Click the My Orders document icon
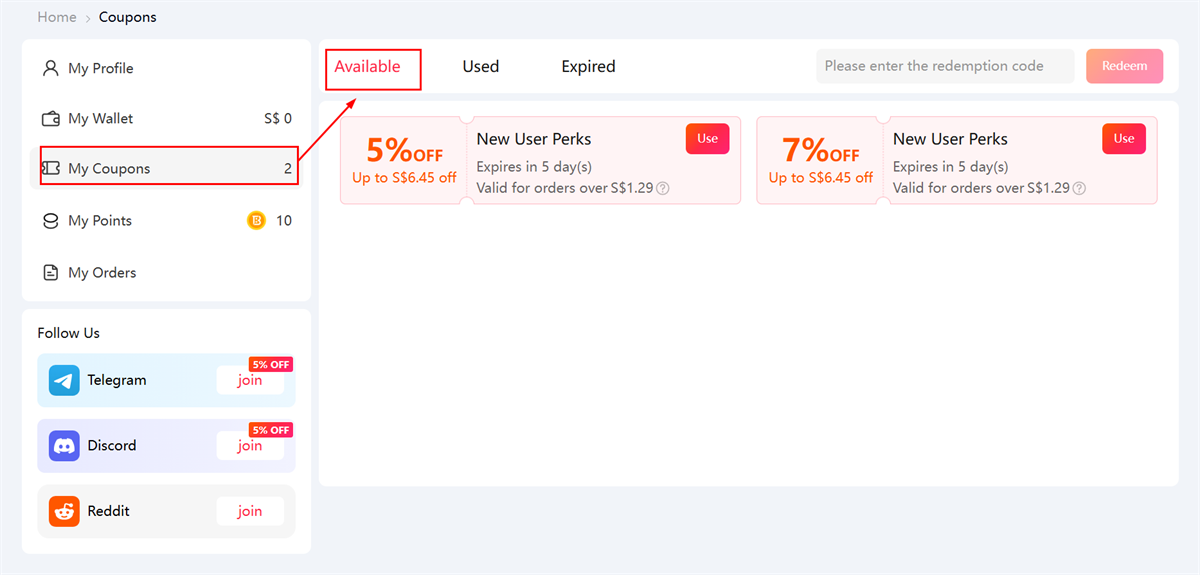The height and width of the screenshot is (575, 1200). click(x=50, y=272)
